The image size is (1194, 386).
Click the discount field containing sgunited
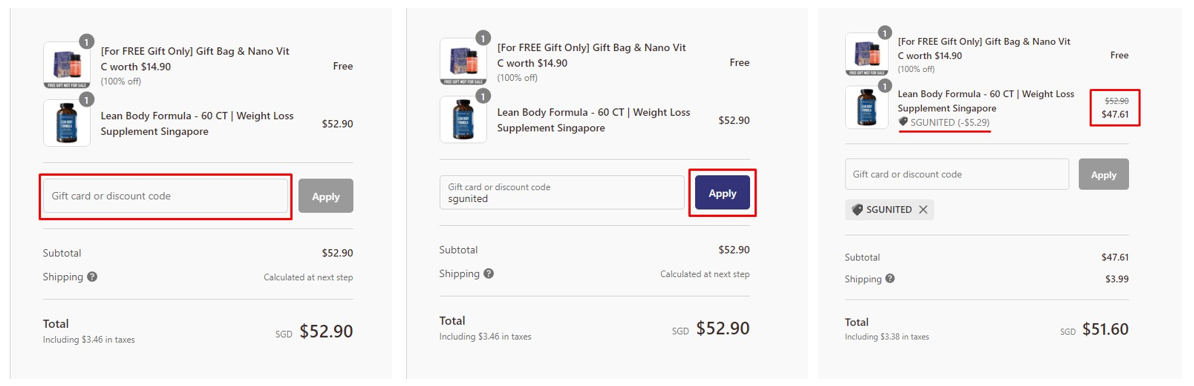click(562, 193)
